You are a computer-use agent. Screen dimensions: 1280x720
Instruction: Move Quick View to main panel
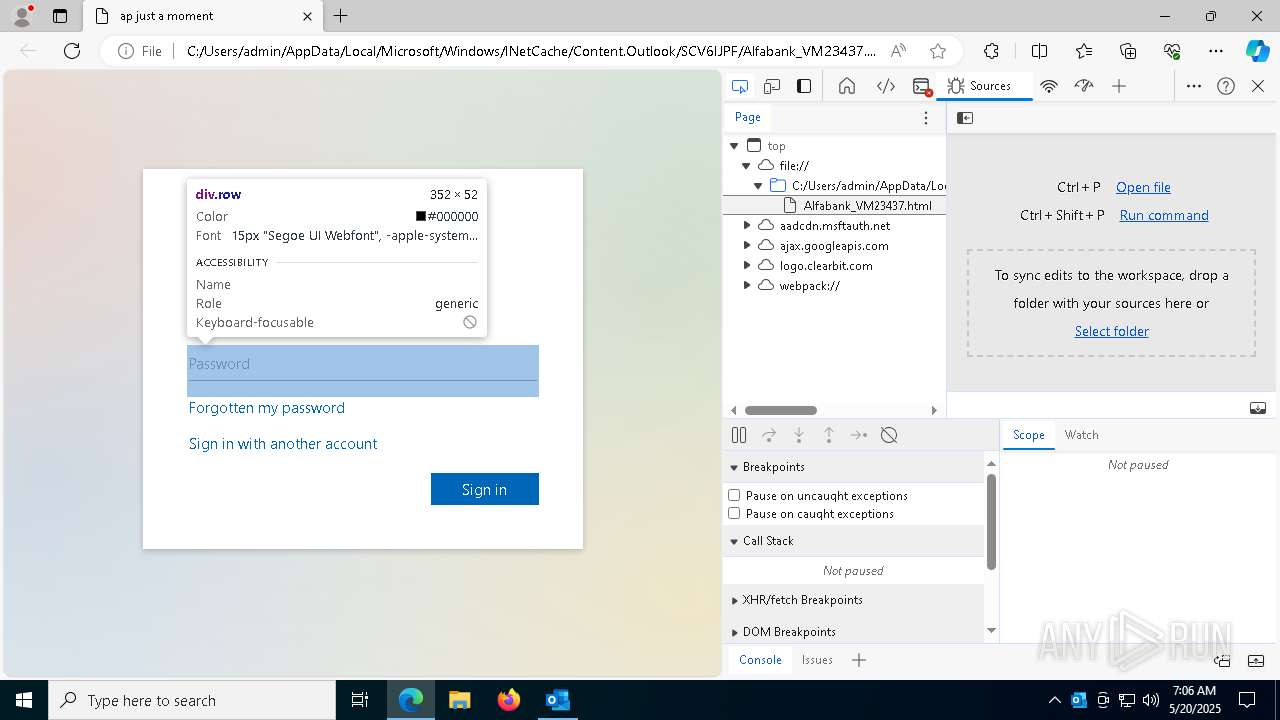[x=1222, y=660]
